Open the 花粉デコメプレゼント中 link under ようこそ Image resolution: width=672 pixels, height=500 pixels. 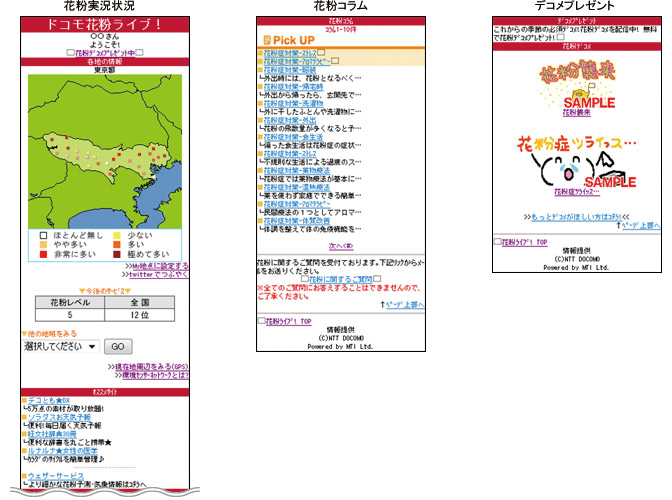(105, 53)
